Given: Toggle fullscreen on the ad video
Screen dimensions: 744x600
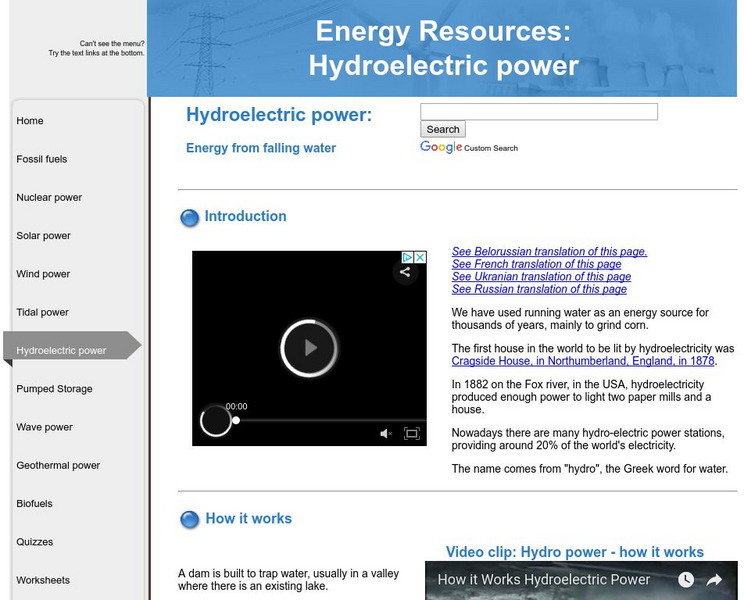Looking at the screenshot, I should [411, 433].
